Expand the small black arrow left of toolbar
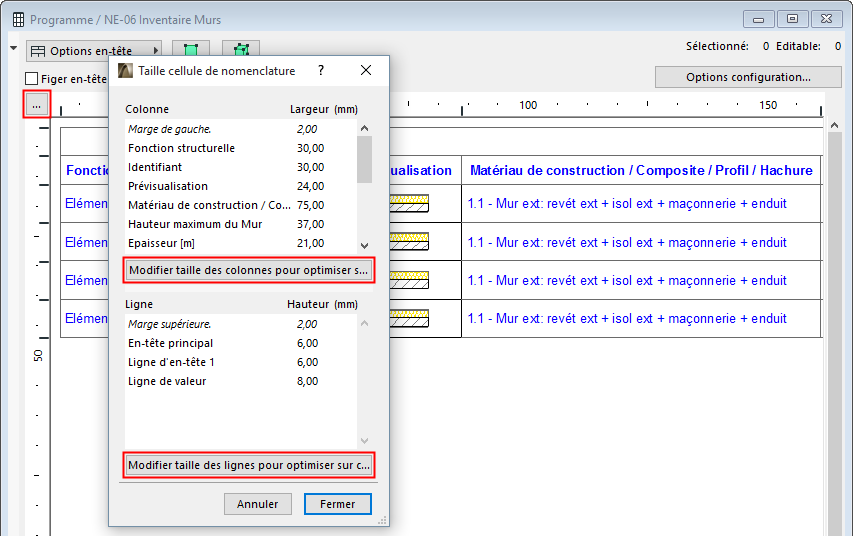 (14, 48)
